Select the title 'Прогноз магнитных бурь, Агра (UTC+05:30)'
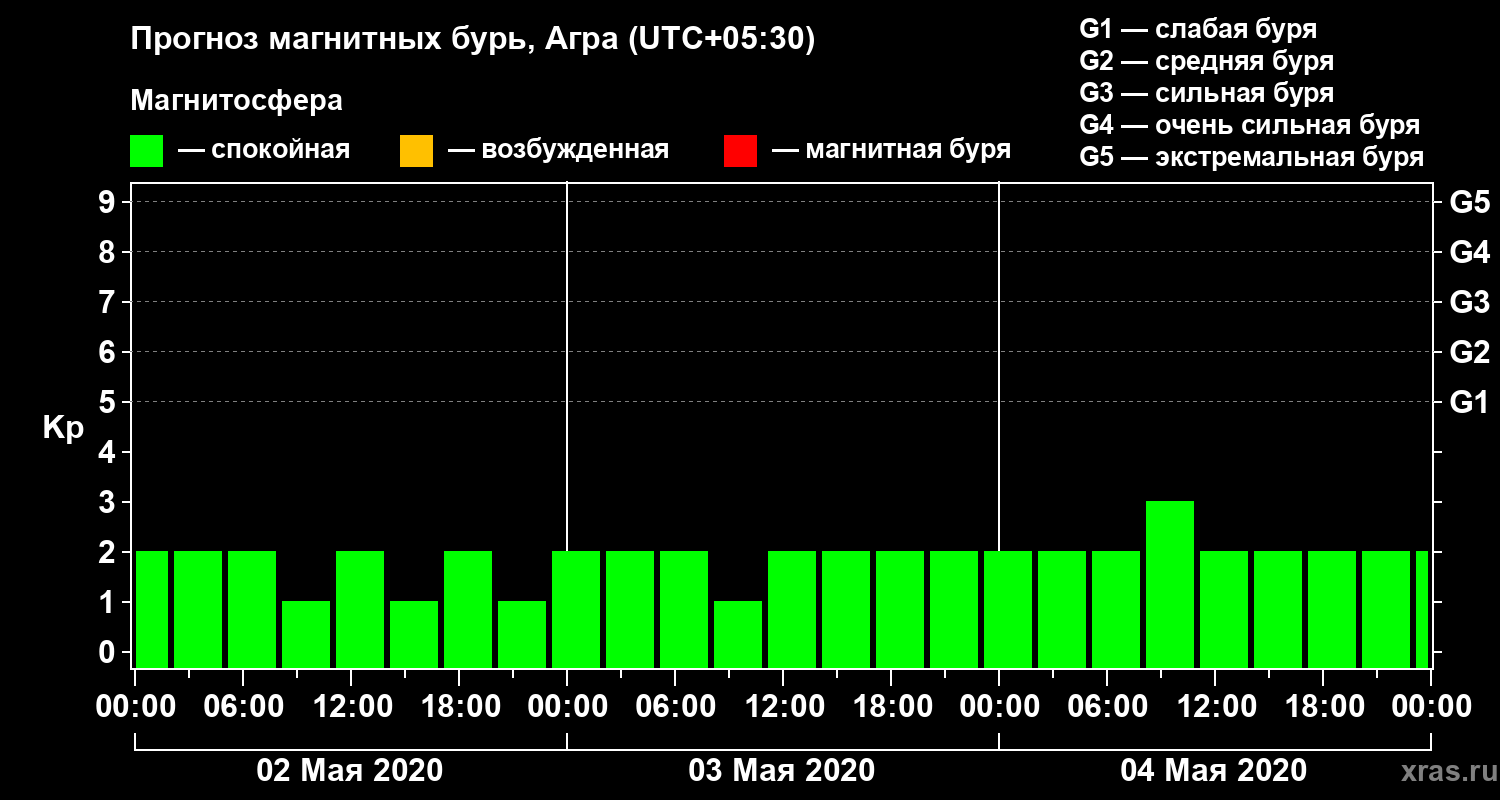 click(473, 40)
